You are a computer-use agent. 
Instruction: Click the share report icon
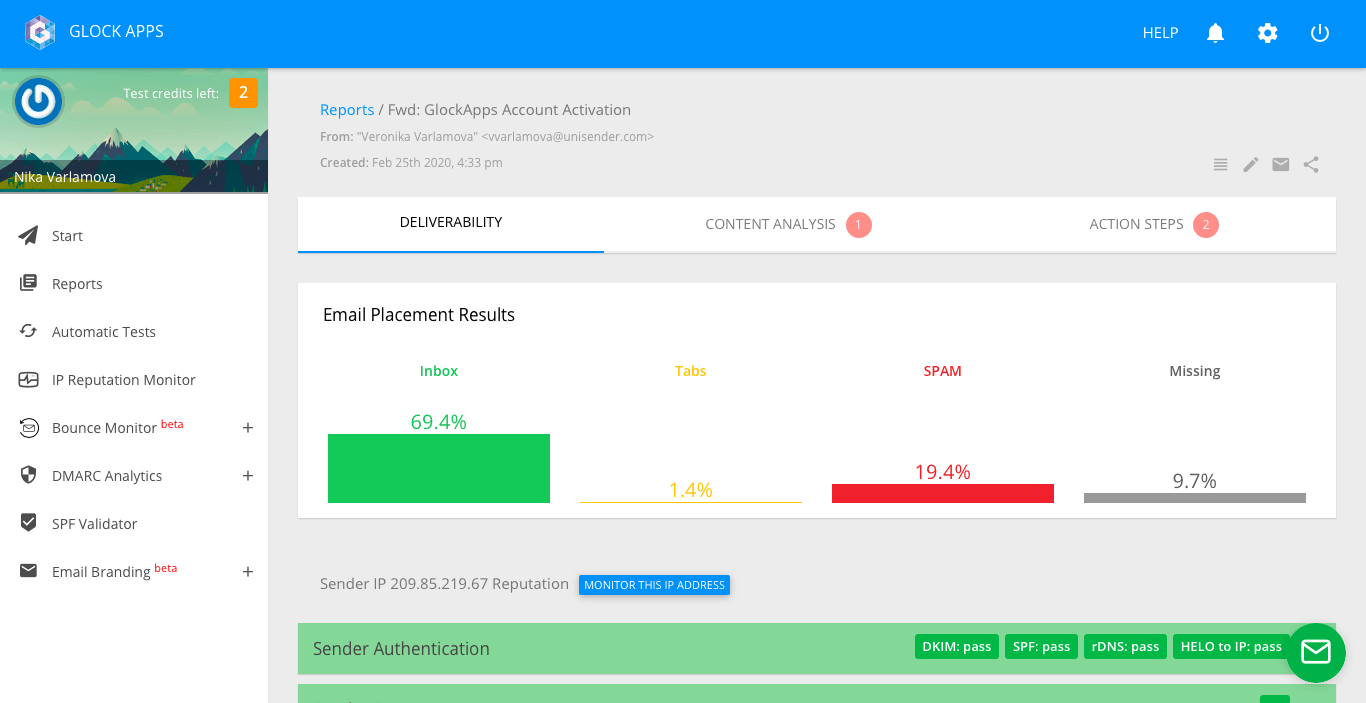(1311, 165)
